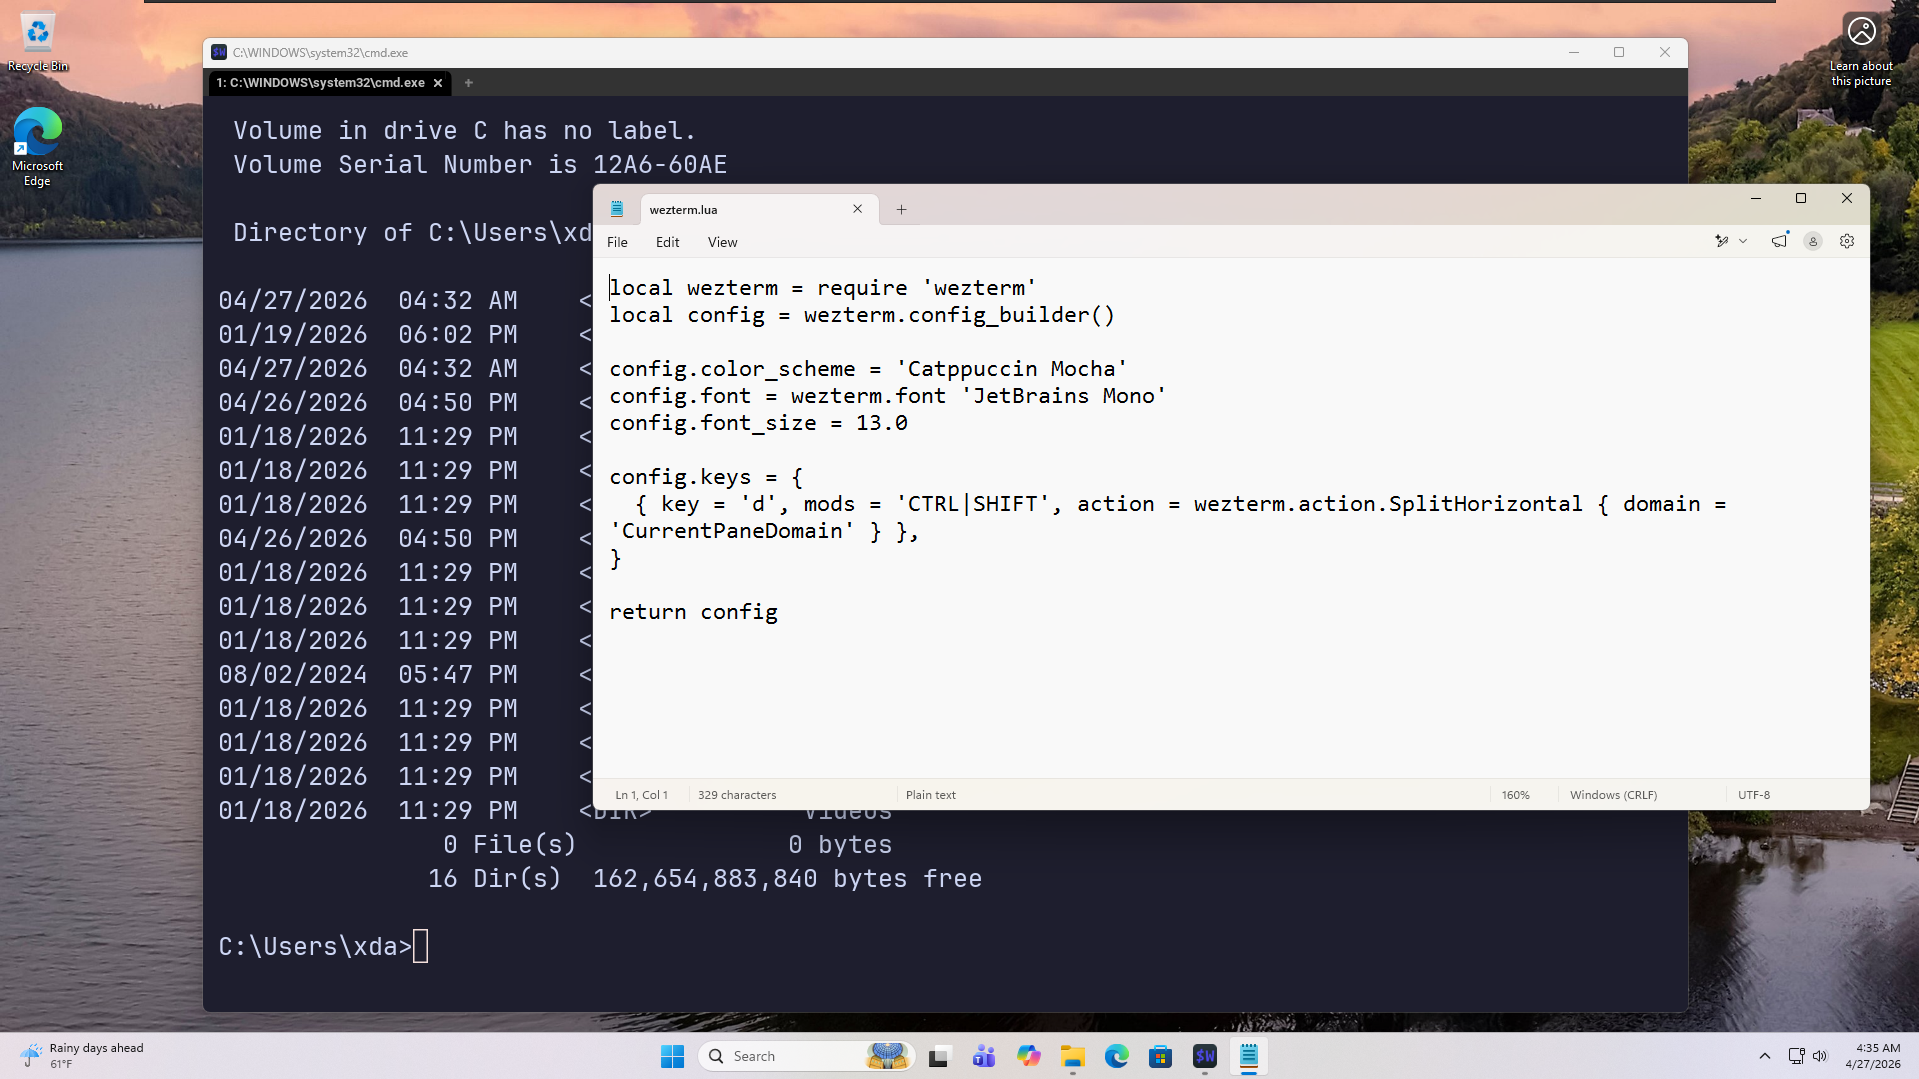Open the File menu in Notepad
1919x1079 pixels.
coord(617,242)
